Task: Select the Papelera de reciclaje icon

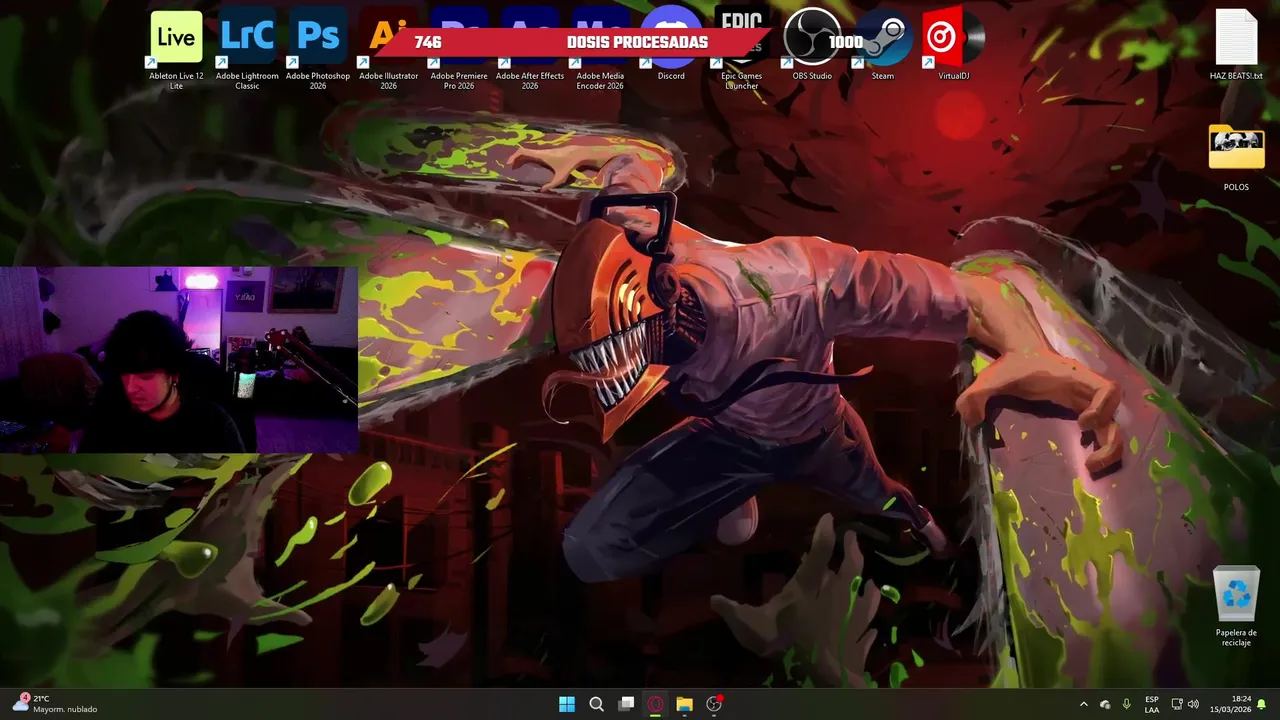Action: click(1236, 606)
